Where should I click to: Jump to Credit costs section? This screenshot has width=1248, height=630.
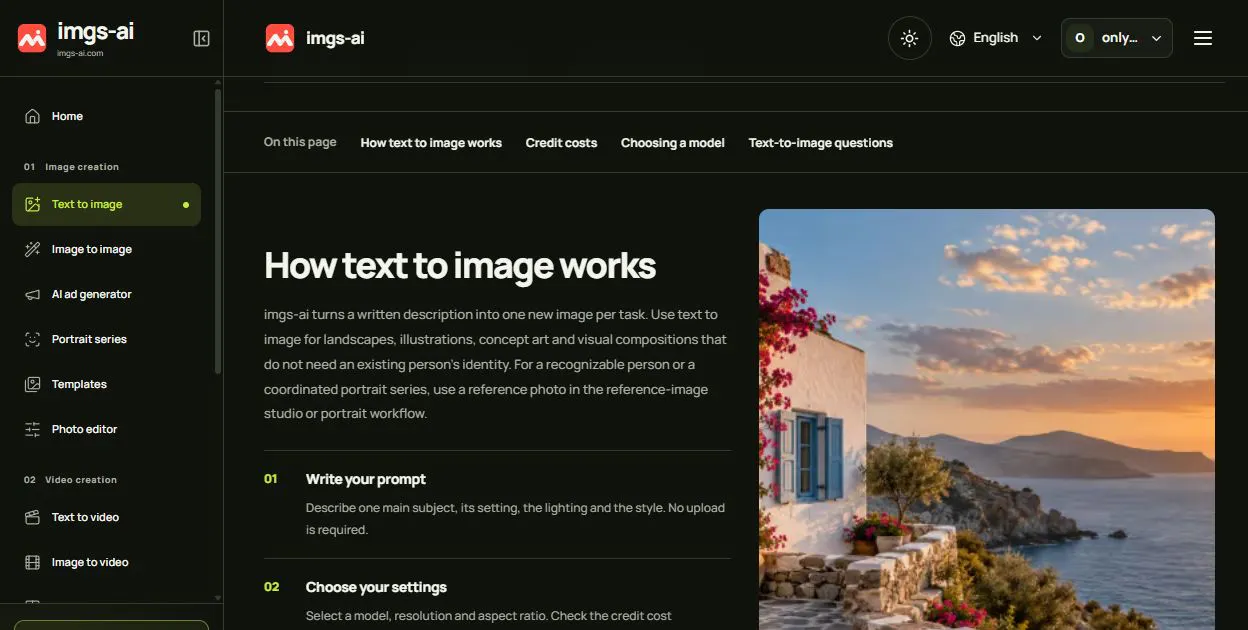click(x=561, y=143)
